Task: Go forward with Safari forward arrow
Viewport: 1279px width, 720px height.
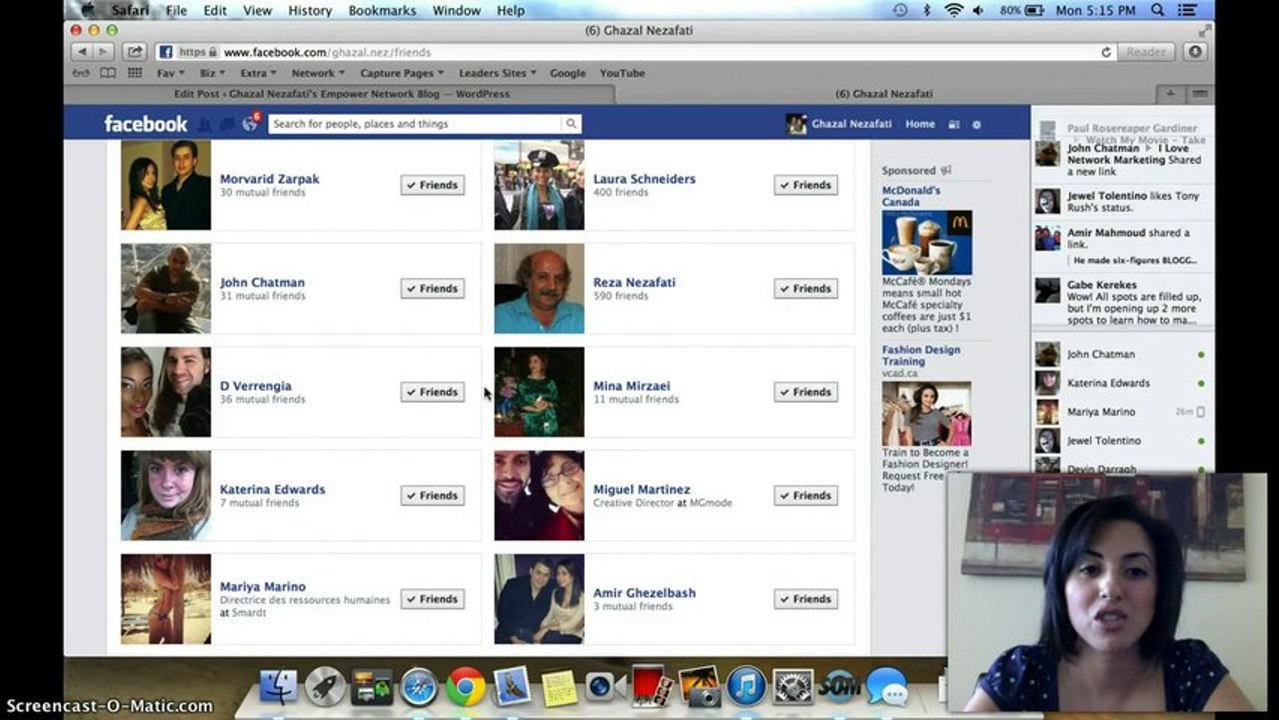Action: pyautogui.click(x=105, y=52)
